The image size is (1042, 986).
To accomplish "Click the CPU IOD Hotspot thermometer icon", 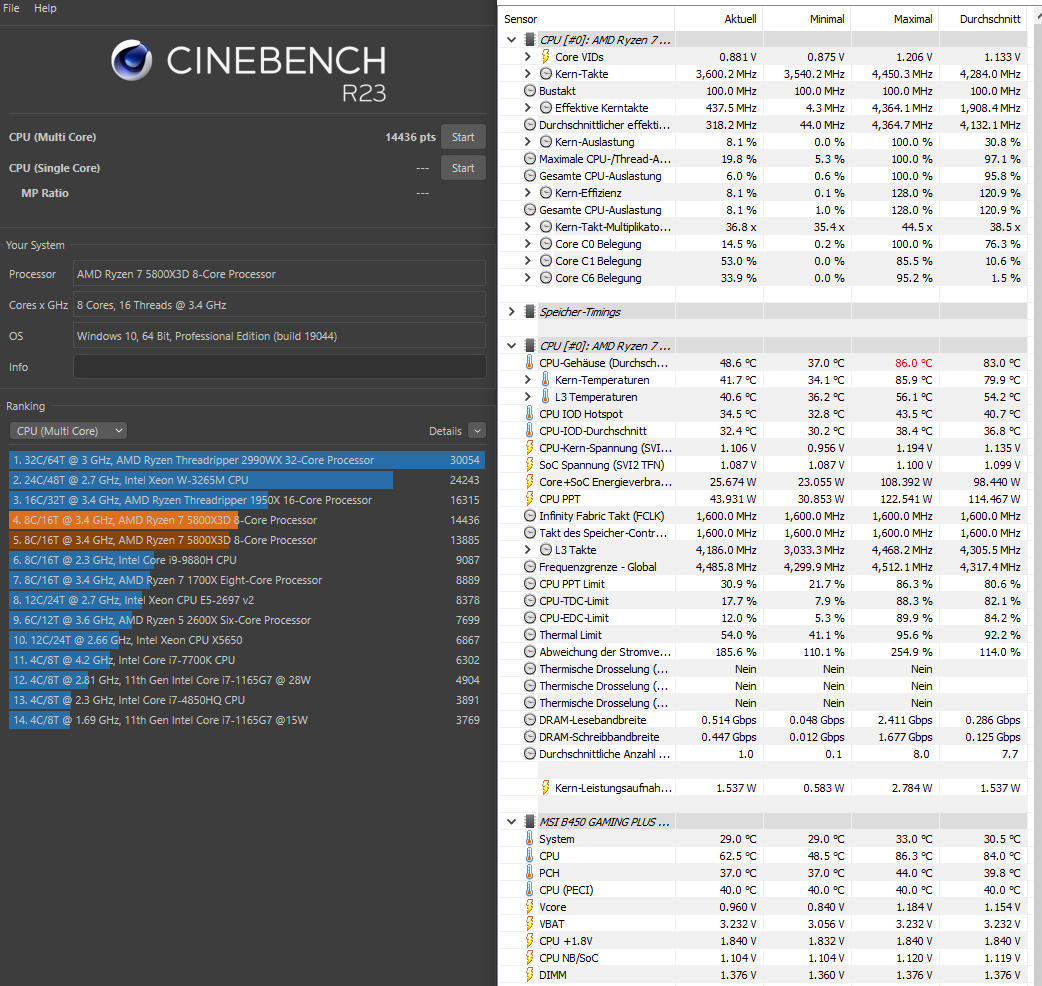I will coord(530,413).
